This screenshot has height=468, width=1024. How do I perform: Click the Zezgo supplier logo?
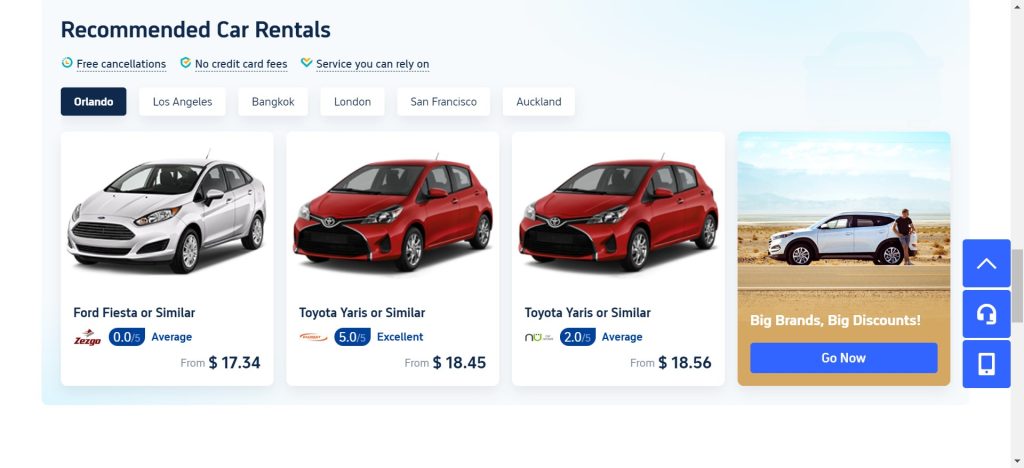click(88, 337)
